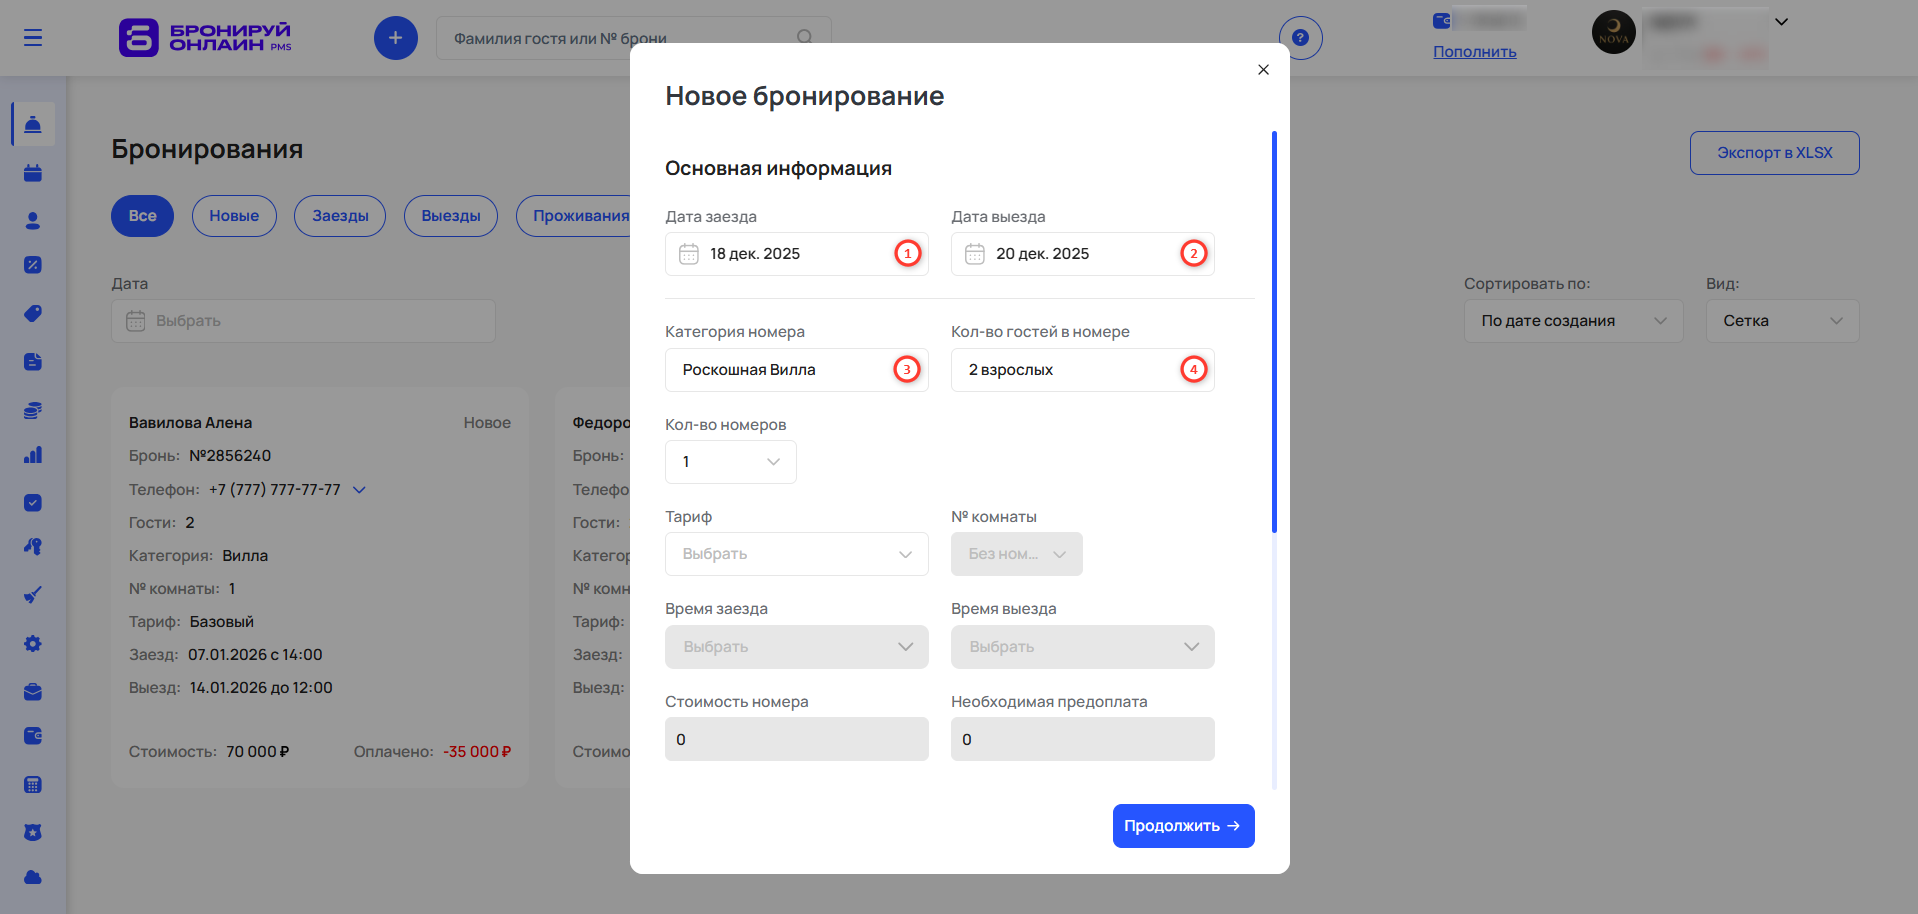The height and width of the screenshot is (914, 1918).
Task: Expand the Кол-во номеров dropdown
Action: (730, 462)
